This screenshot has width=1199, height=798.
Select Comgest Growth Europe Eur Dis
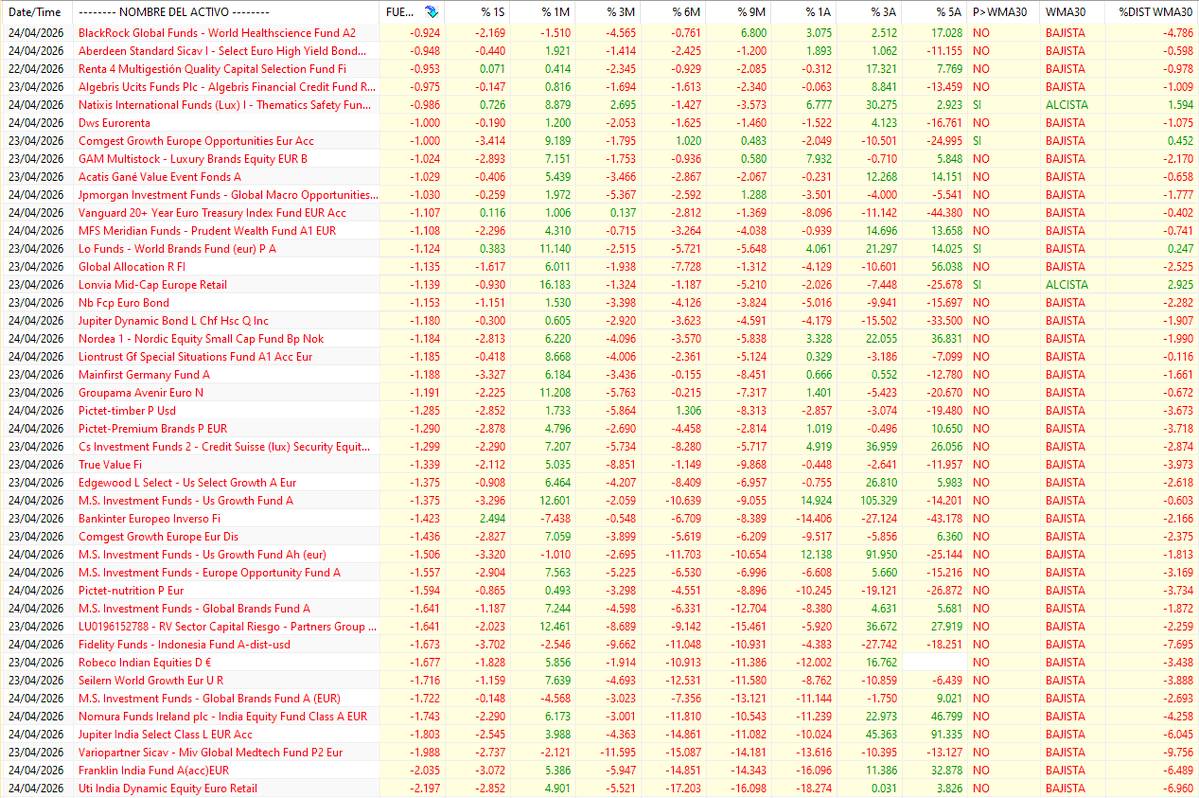tap(158, 537)
